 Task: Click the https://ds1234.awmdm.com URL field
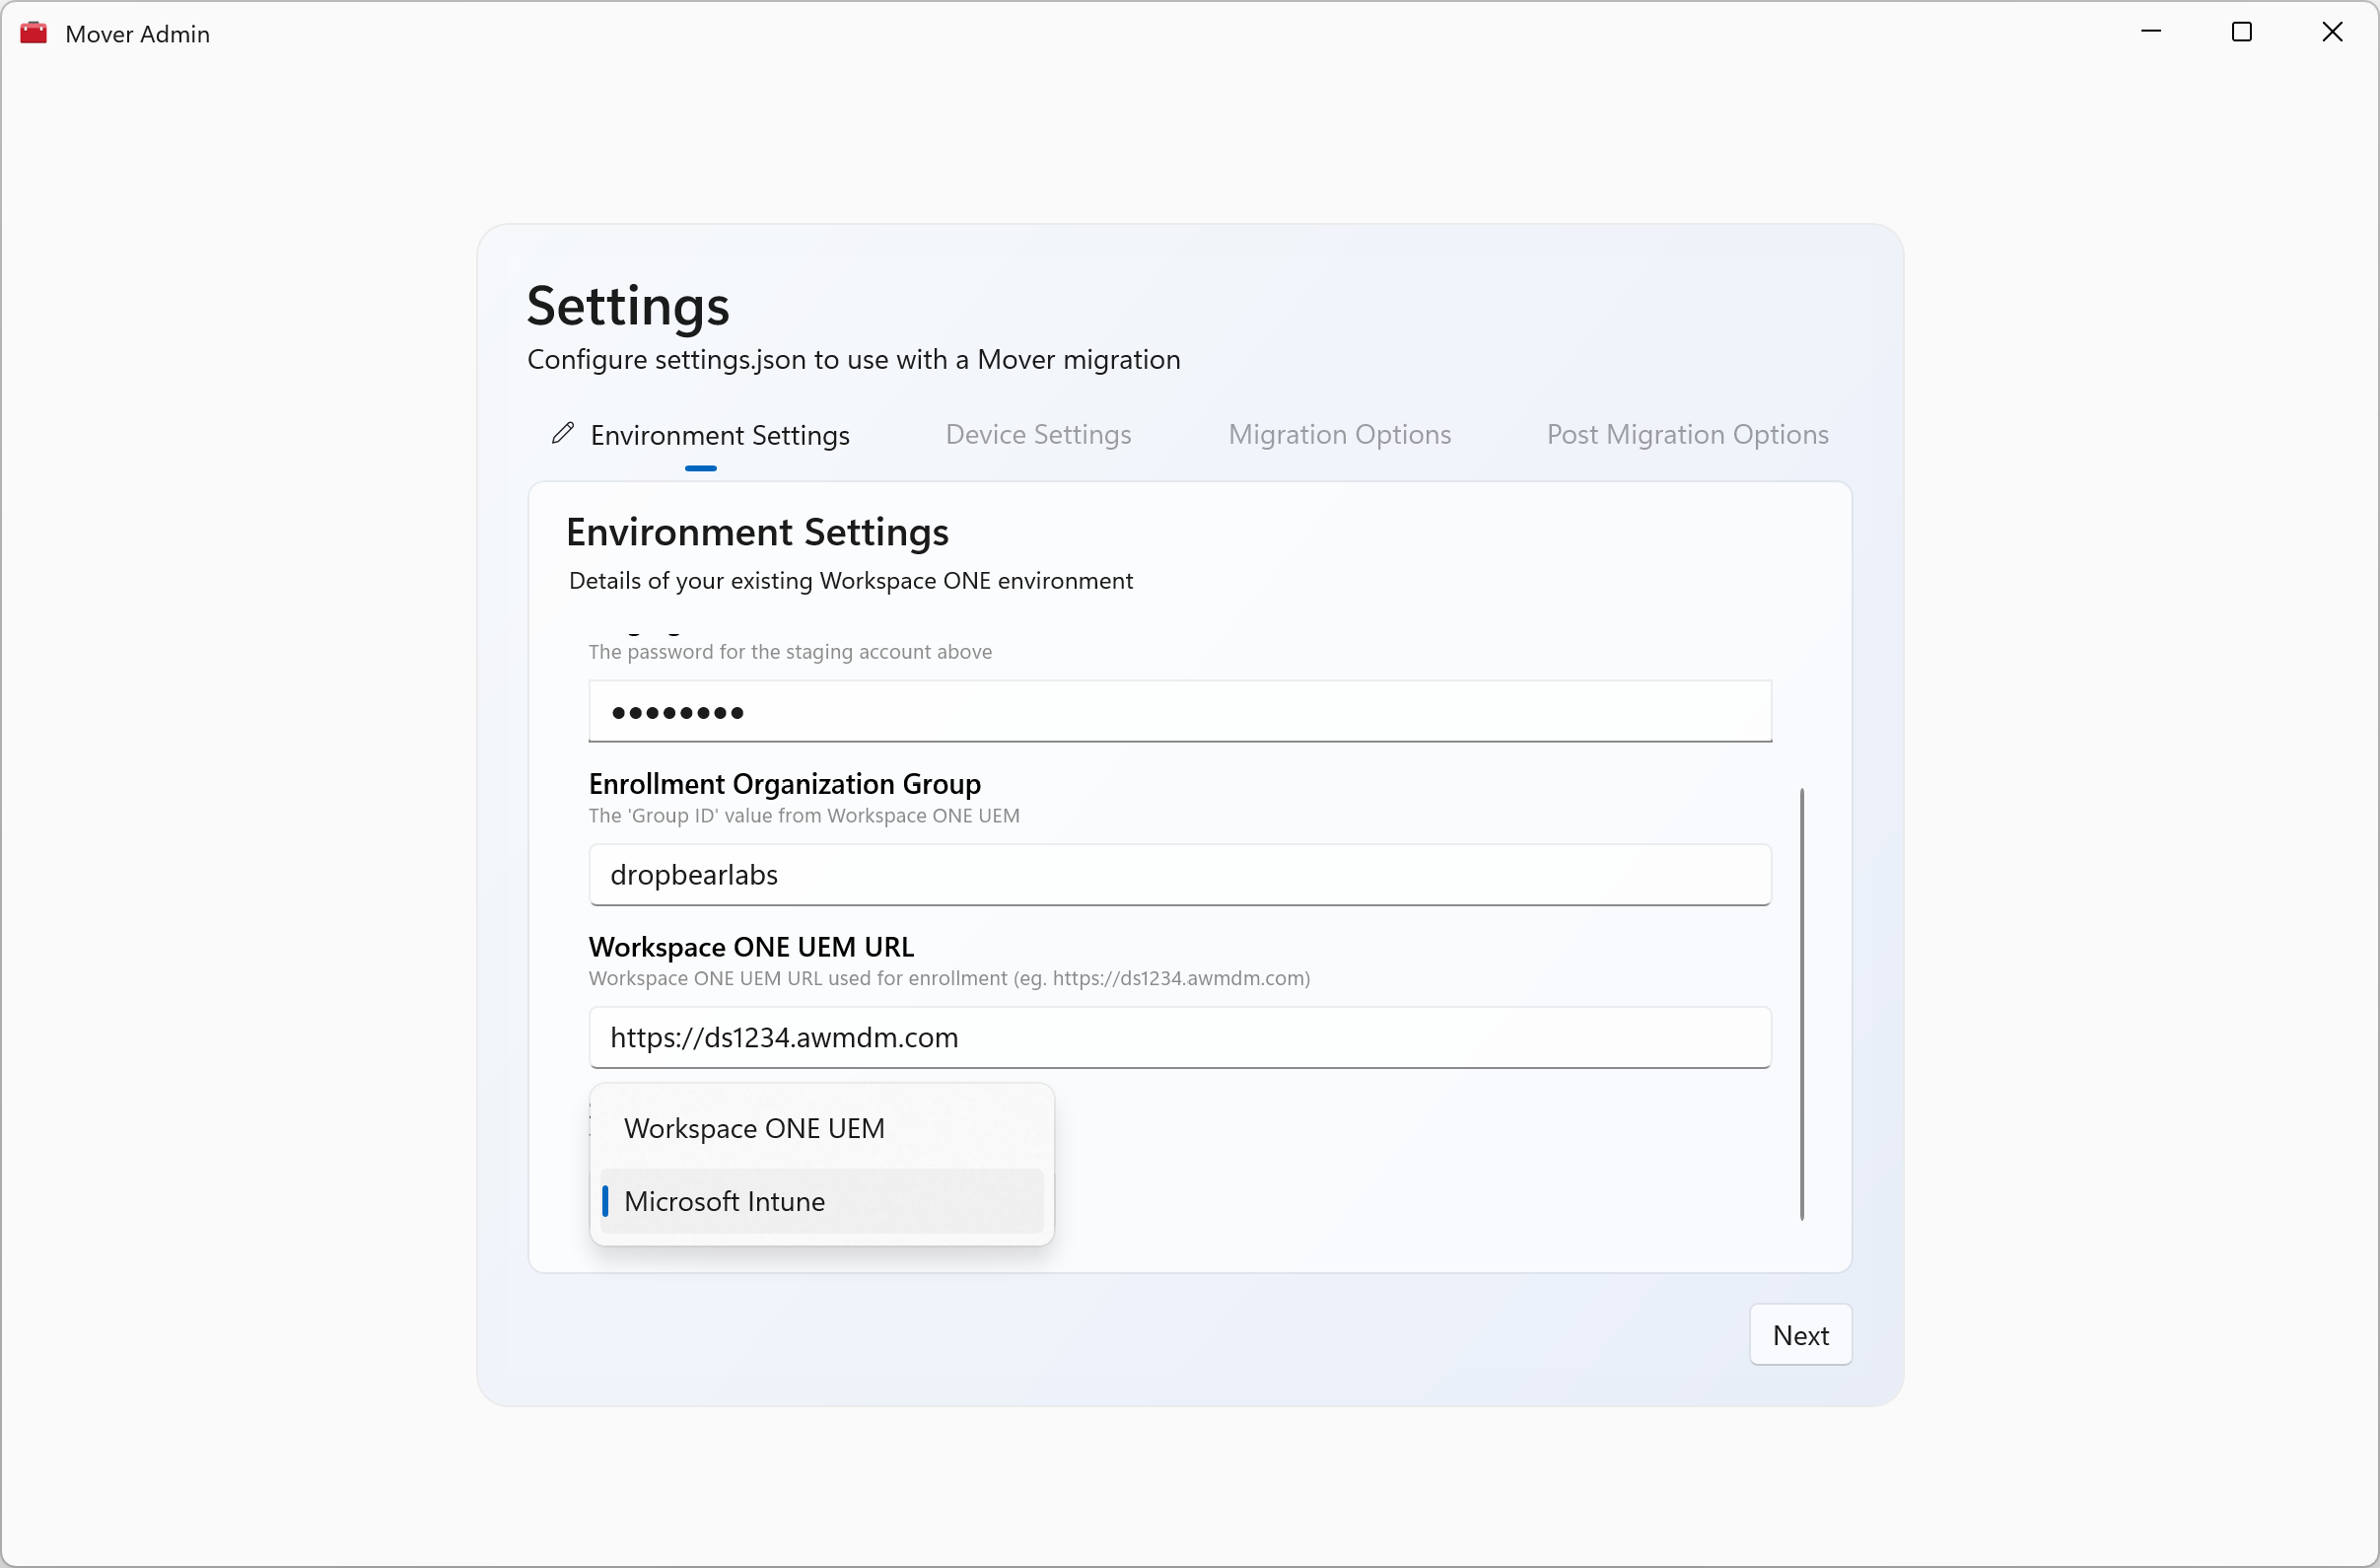[1180, 1038]
